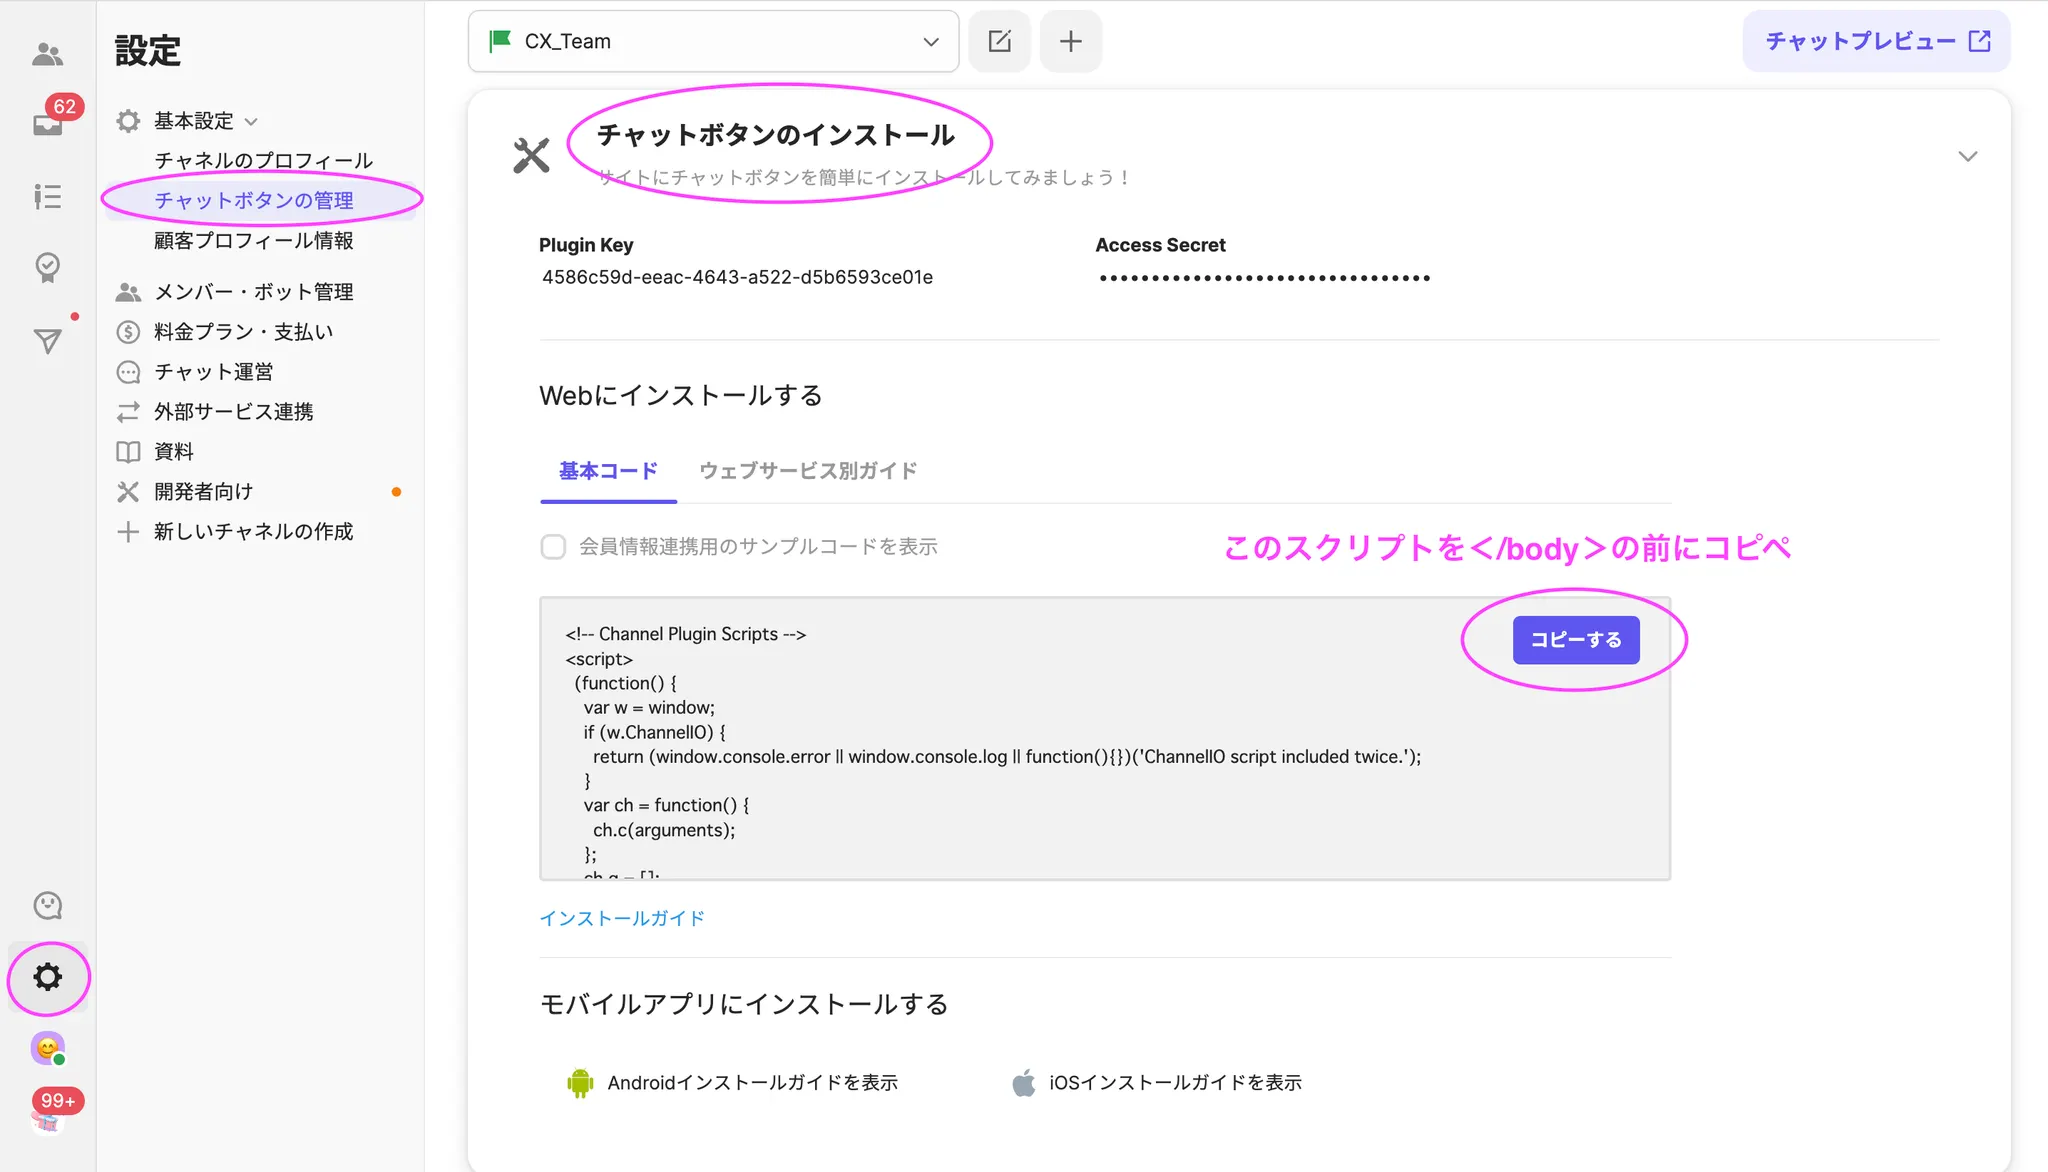Open the inbox icon with 62 badge
Image resolution: width=2048 pixels, height=1172 pixels.
(x=47, y=124)
